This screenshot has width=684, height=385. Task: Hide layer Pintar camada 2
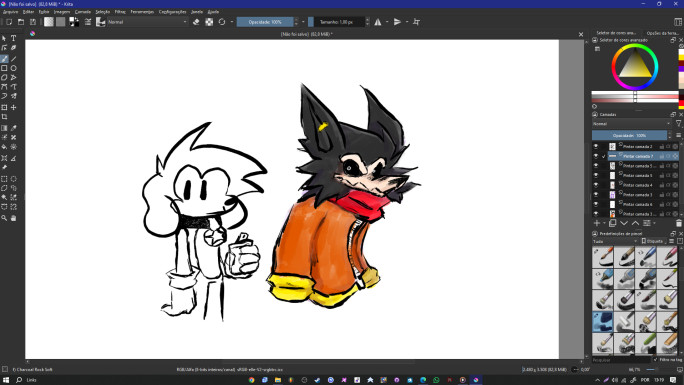click(x=596, y=147)
